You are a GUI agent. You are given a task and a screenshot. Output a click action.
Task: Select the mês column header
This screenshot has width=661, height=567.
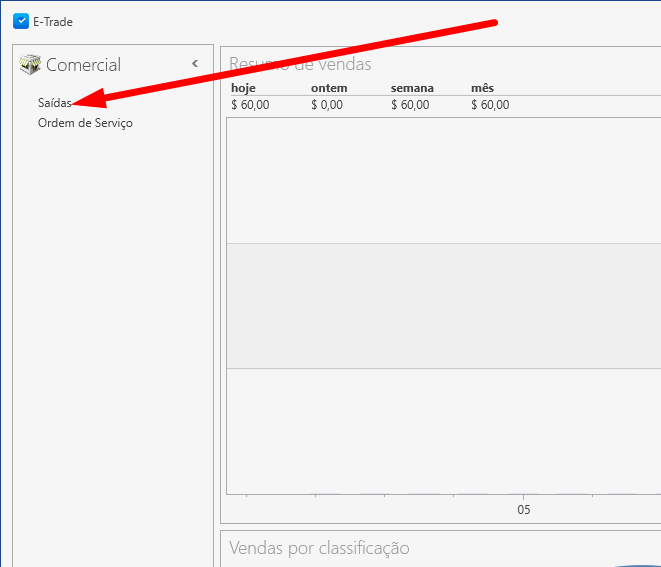click(x=482, y=88)
